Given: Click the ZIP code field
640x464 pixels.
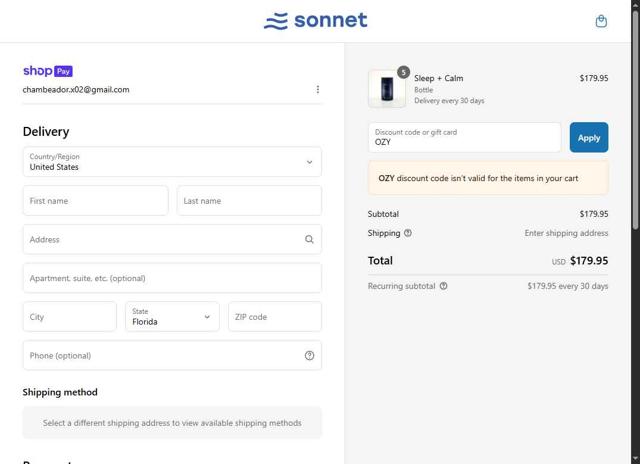Looking at the screenshot, I should 275,317.
